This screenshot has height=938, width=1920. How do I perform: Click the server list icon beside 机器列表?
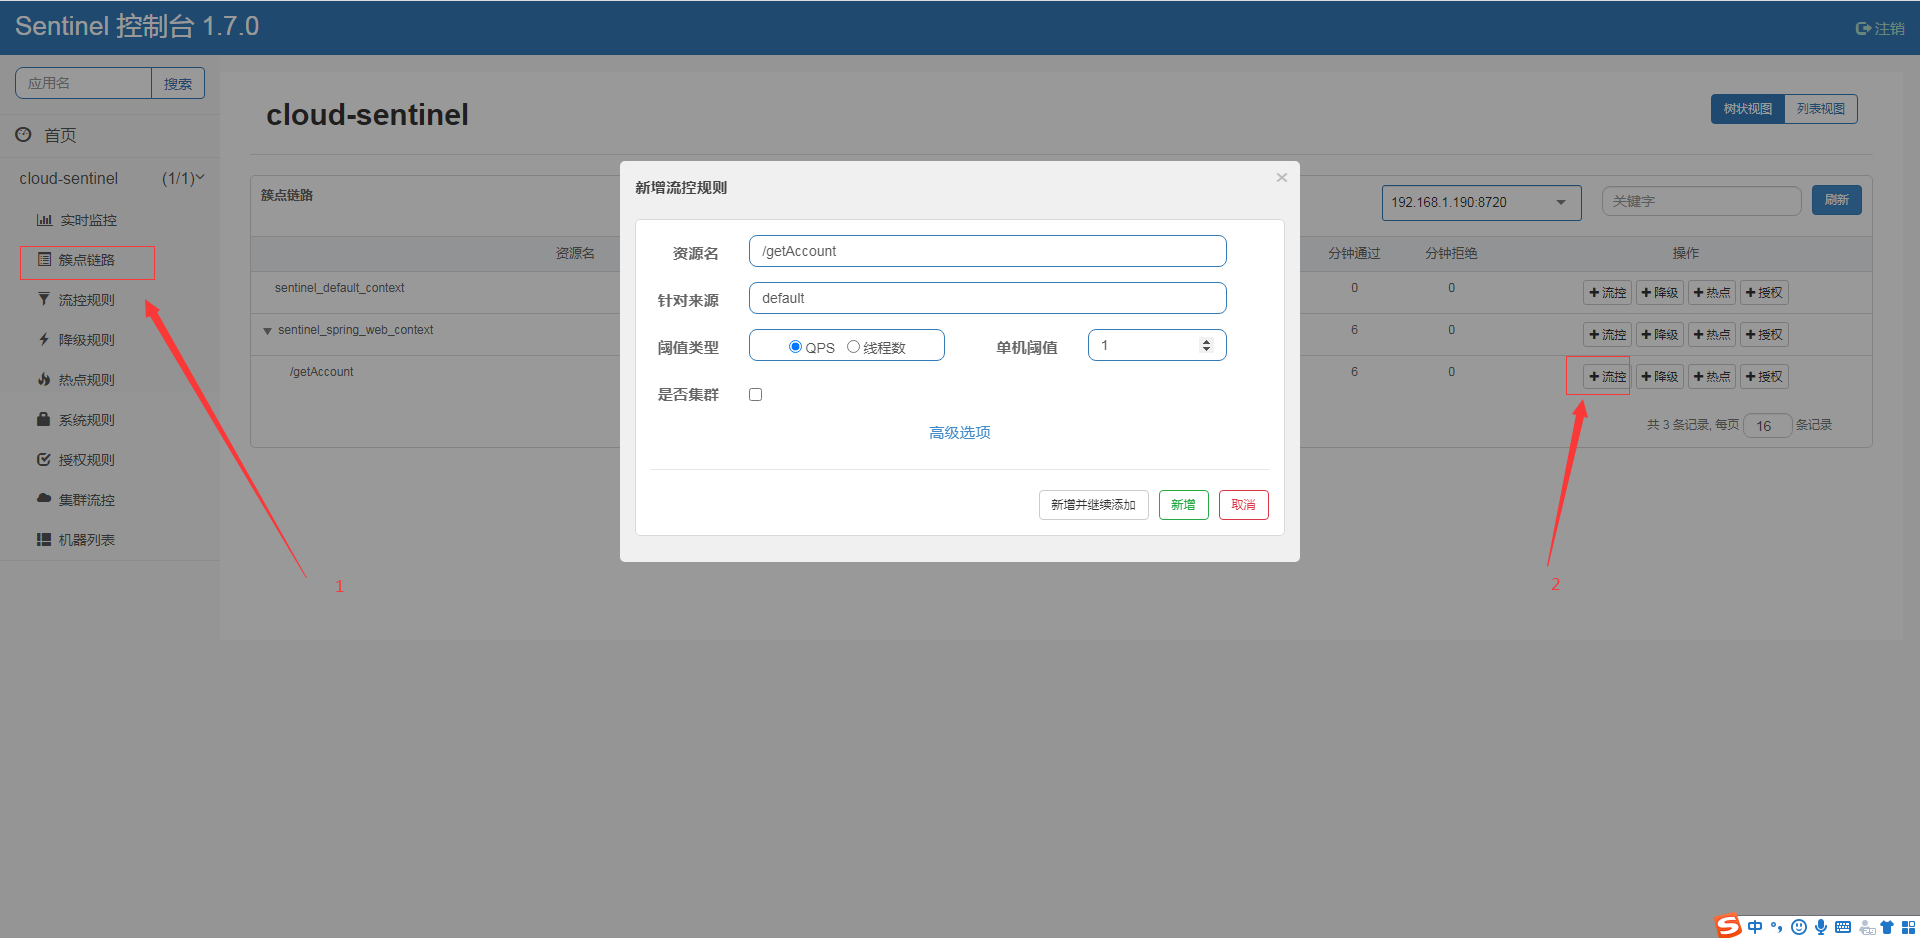click(44, 540)
